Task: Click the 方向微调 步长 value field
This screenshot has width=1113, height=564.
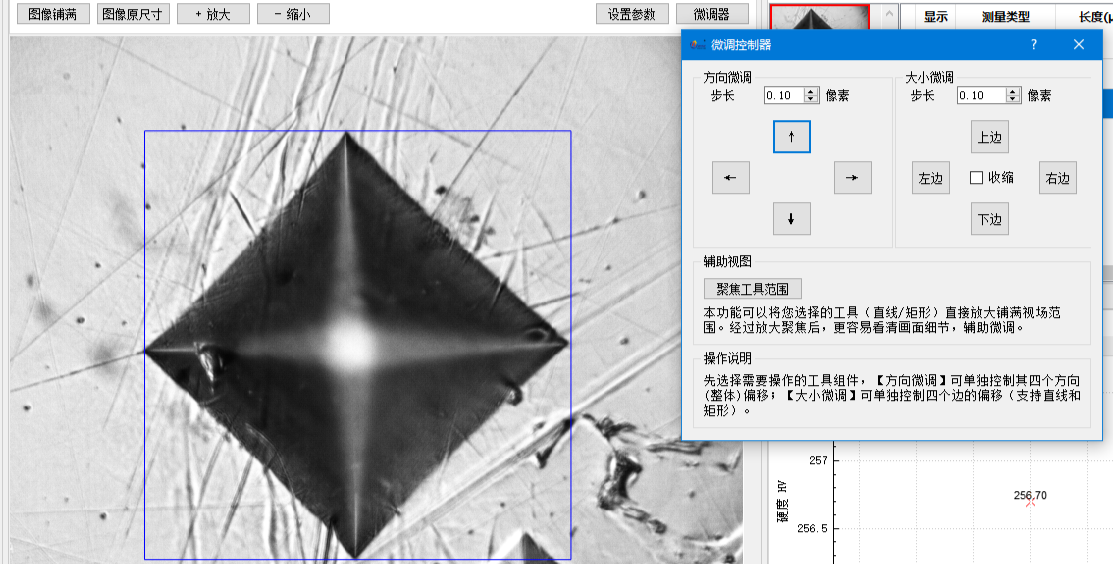Action: click(784, 95)
